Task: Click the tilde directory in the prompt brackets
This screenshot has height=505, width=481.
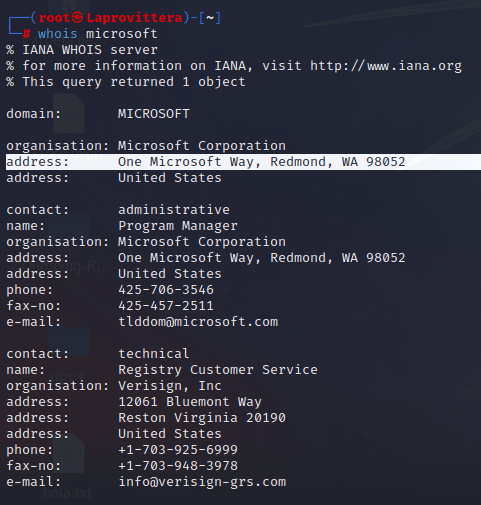Action: (210, 18)
